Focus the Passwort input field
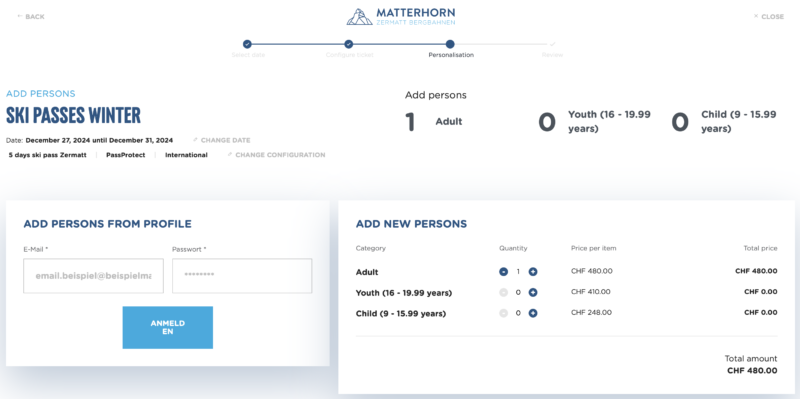This screenshot has height=399, width=800. [x=242, y=276]
